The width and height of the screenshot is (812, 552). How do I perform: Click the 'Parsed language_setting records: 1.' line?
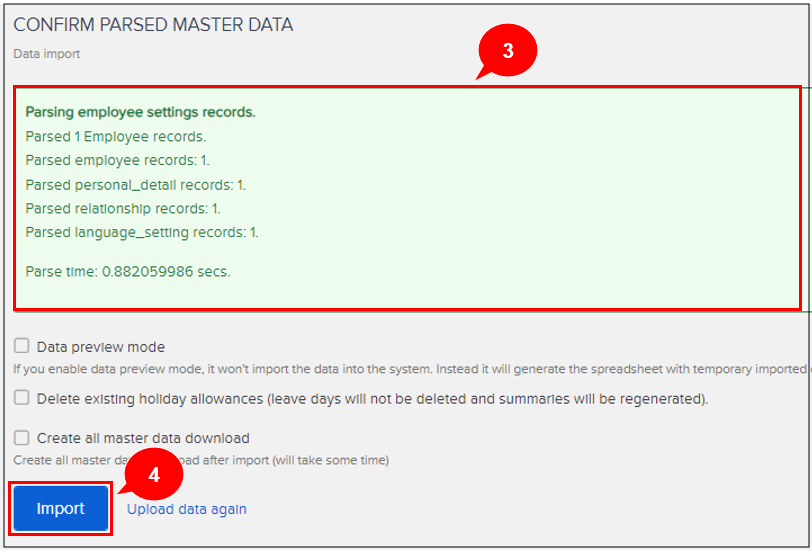click(142, 232)
